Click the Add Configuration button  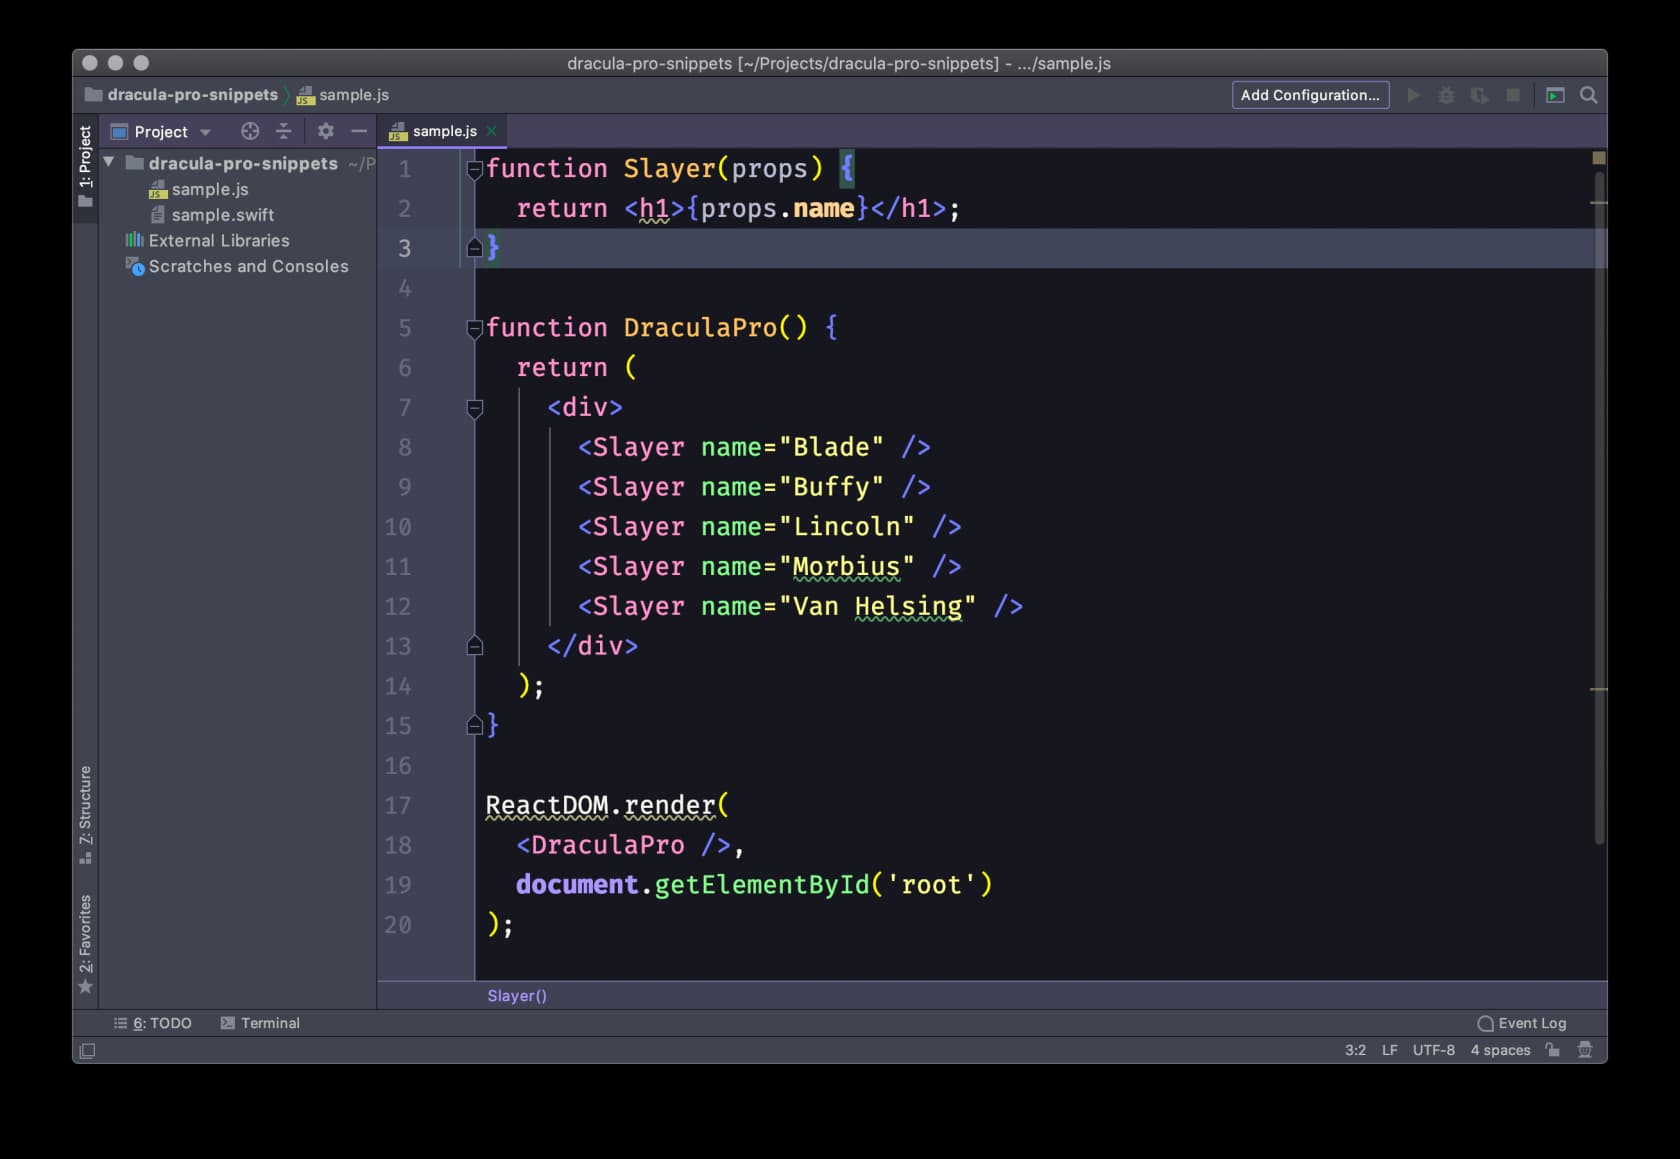pyautogui.click(x=1310, y=95)
